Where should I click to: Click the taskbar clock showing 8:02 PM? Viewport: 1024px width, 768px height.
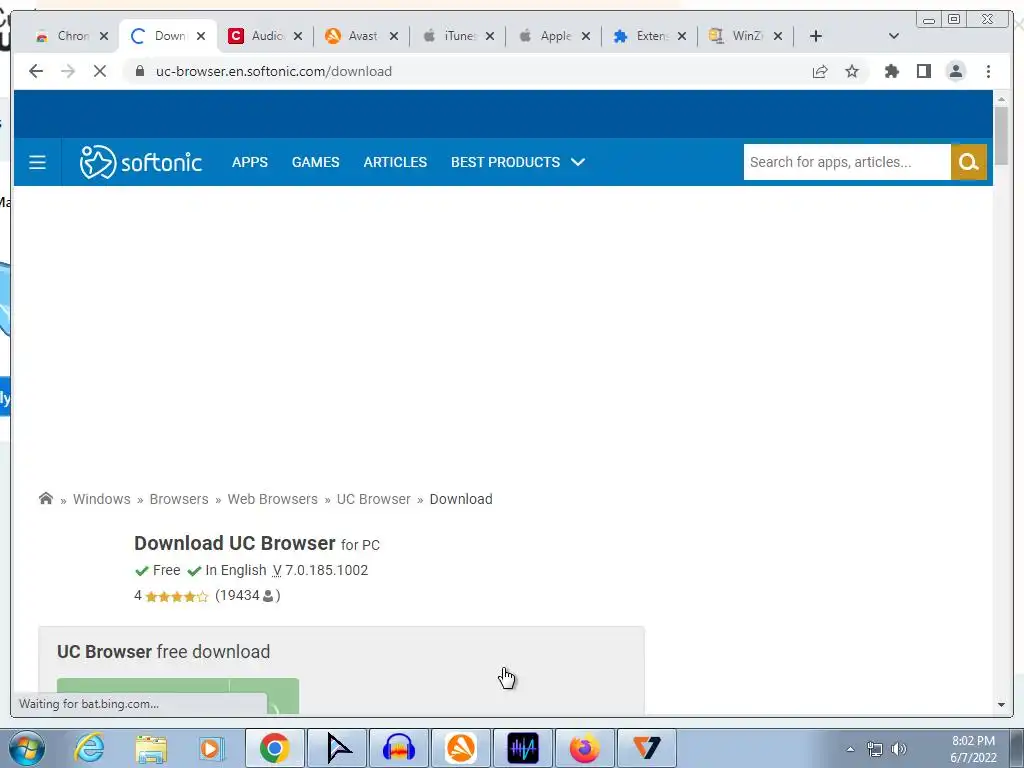coord(973,749)
